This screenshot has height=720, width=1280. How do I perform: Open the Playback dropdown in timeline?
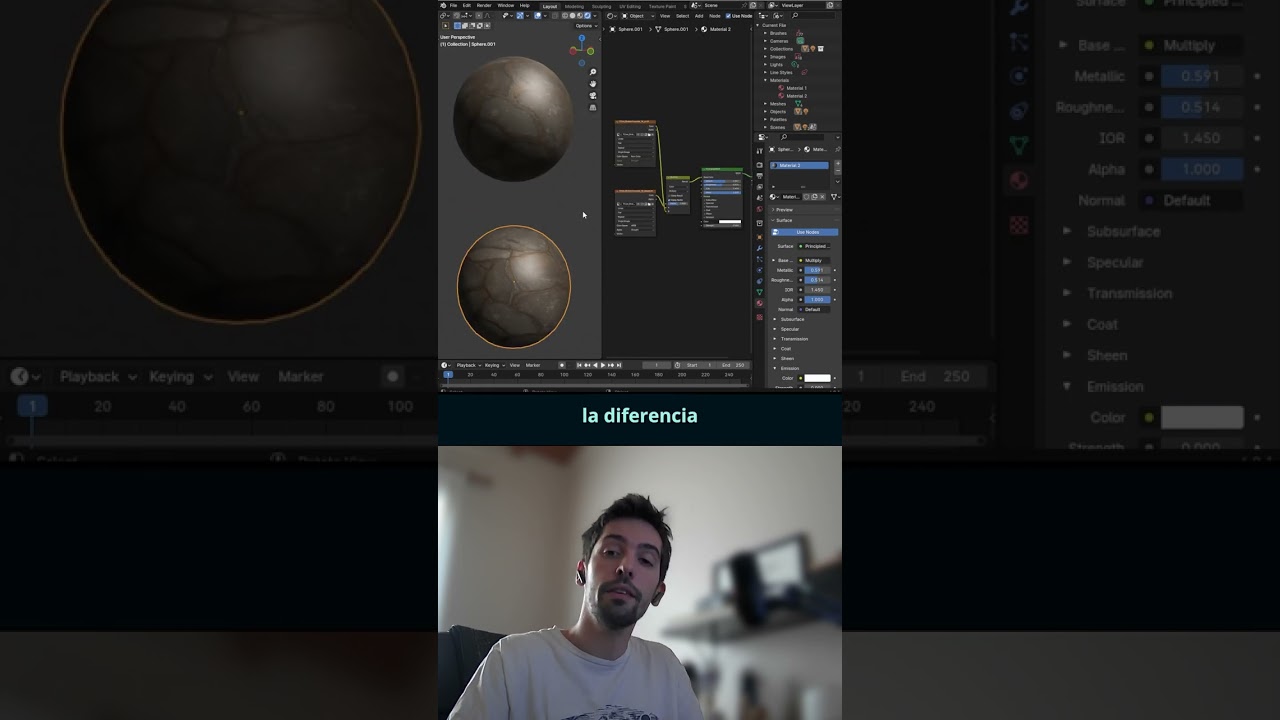coord(469,365)
